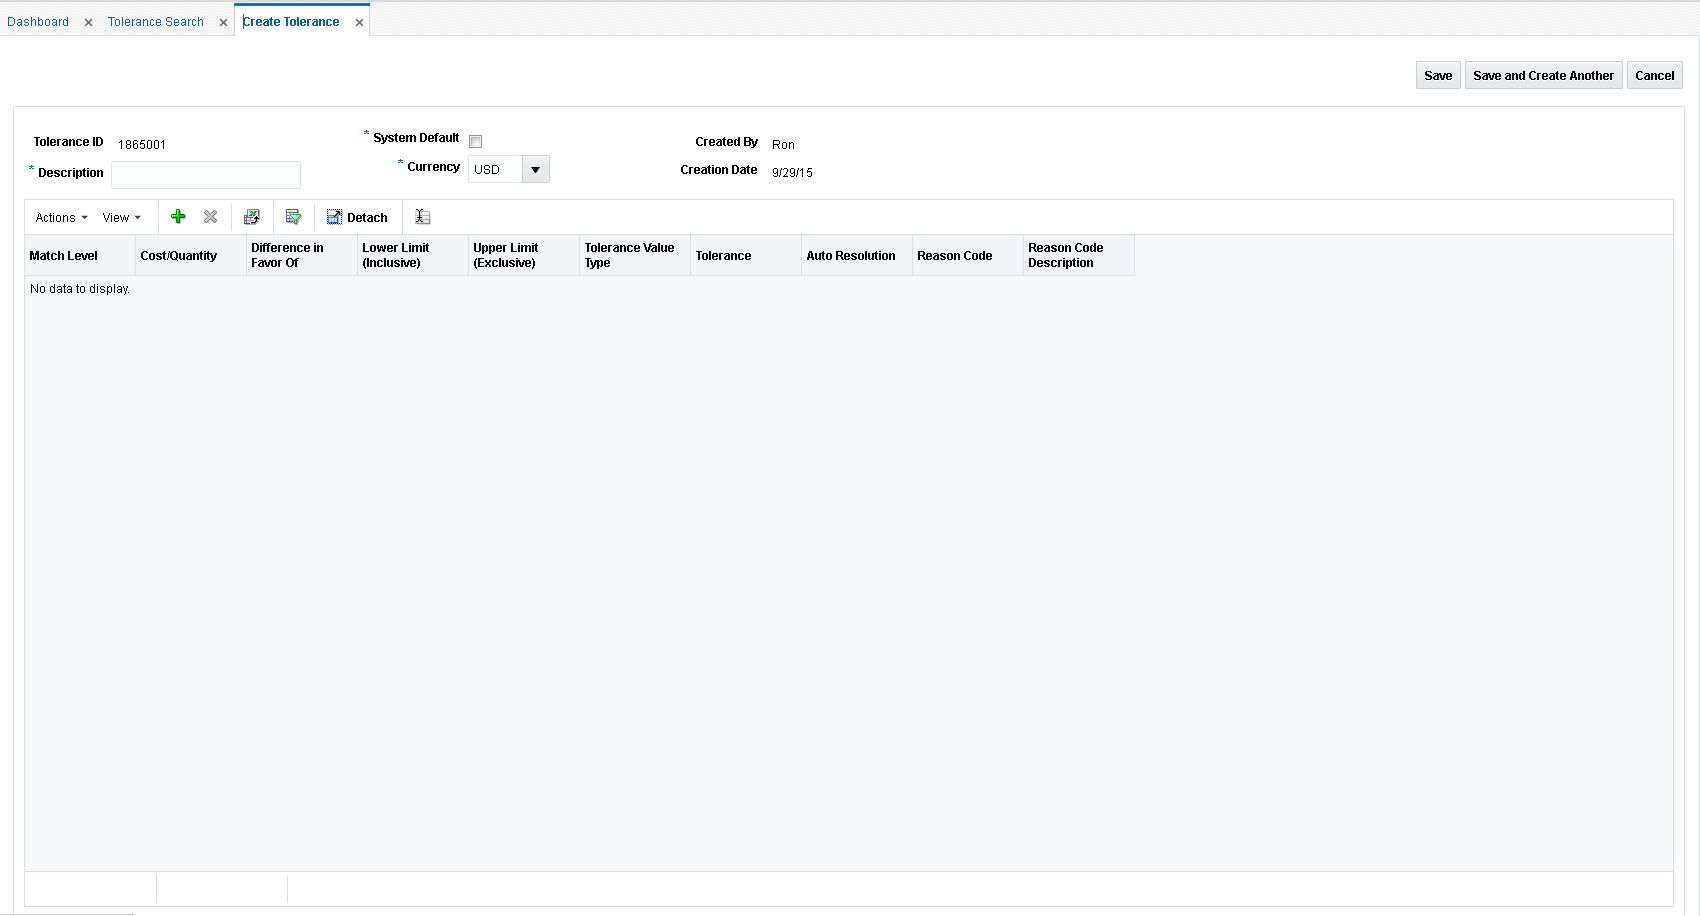This screenshot has height=916, width=1700.
Task: Click the Cancel button
Action: tap(1654, 75)
